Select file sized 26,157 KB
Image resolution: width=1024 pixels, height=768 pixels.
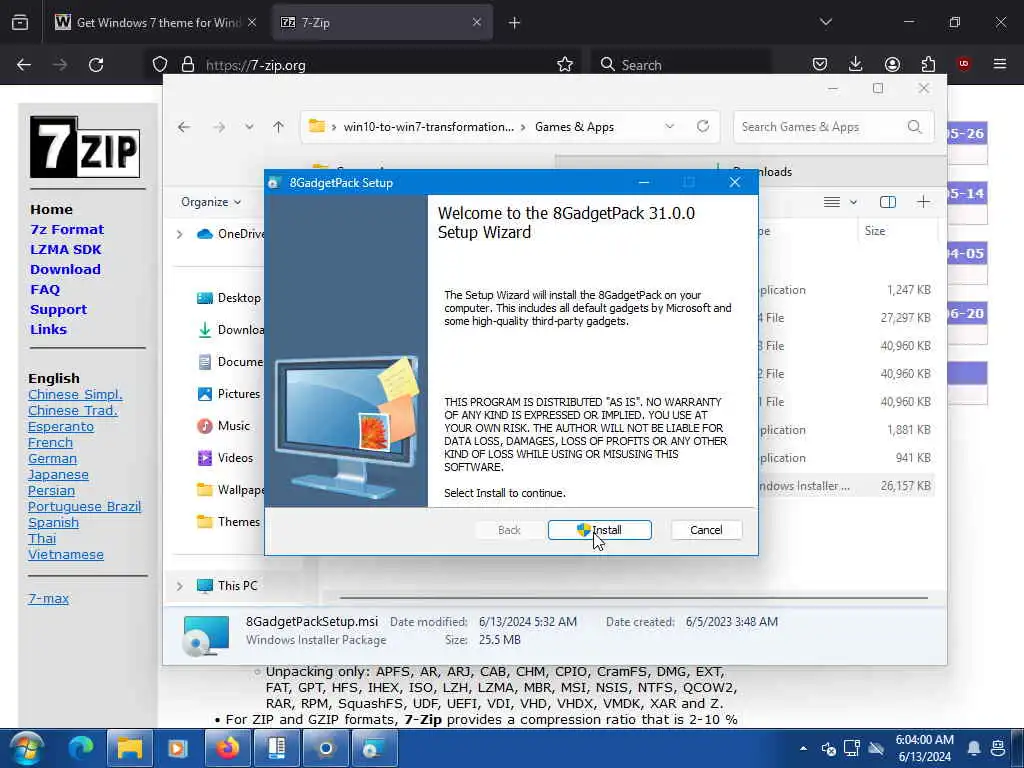(x=846, y=486)
